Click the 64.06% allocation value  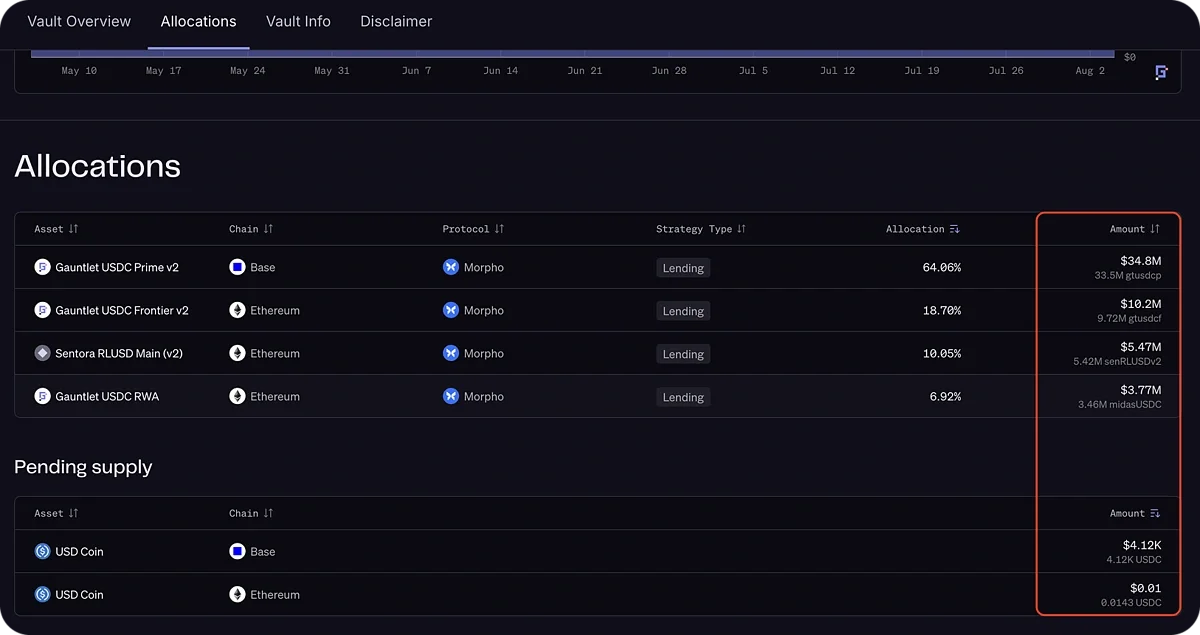941,267
